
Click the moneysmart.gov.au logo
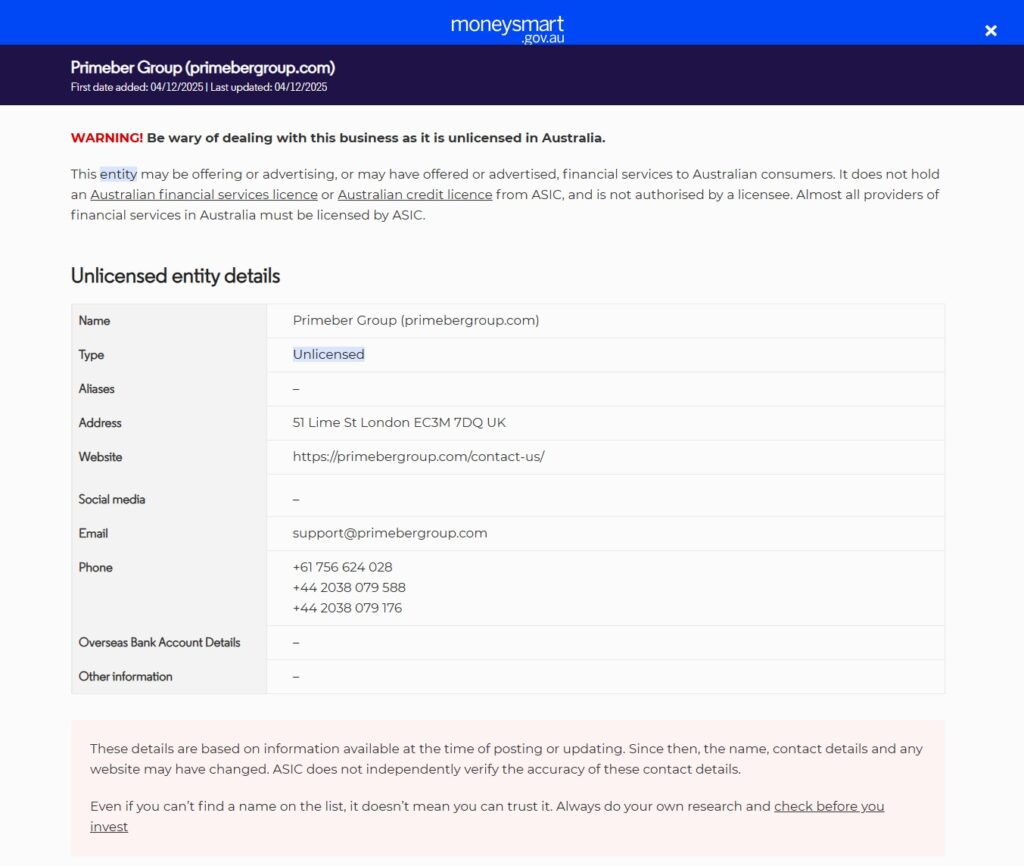click(x=506, y=28)
